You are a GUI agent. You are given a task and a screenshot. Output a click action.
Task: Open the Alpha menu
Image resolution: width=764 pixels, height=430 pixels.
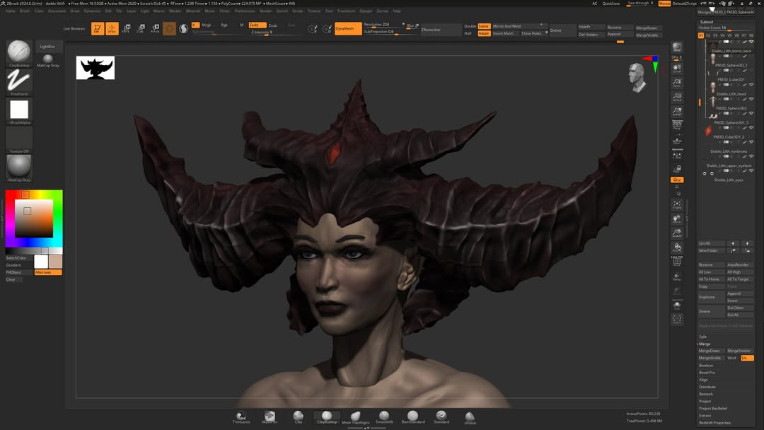10,11
